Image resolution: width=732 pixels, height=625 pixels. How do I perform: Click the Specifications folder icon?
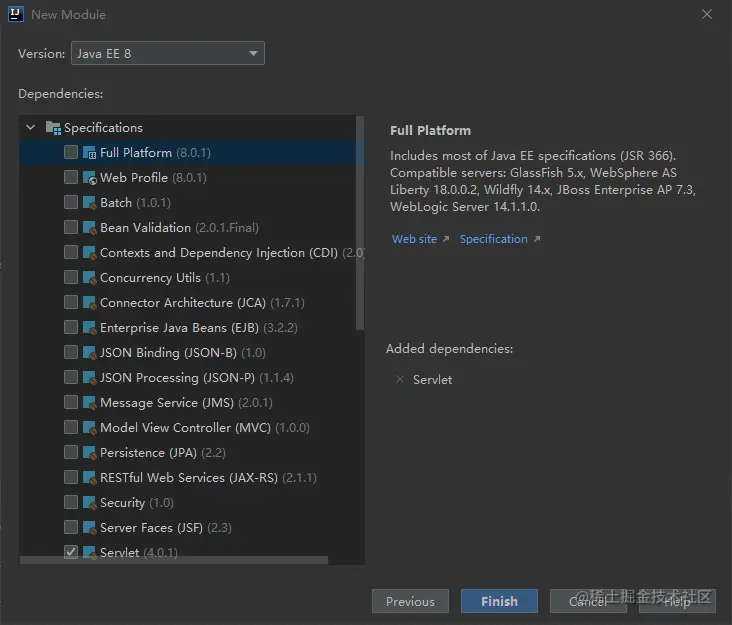(53, 127)
